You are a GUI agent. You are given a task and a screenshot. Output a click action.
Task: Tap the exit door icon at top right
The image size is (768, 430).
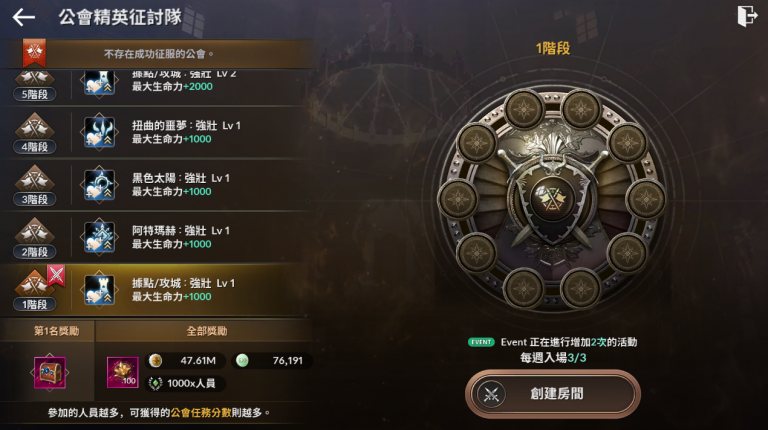click(747, 16)
